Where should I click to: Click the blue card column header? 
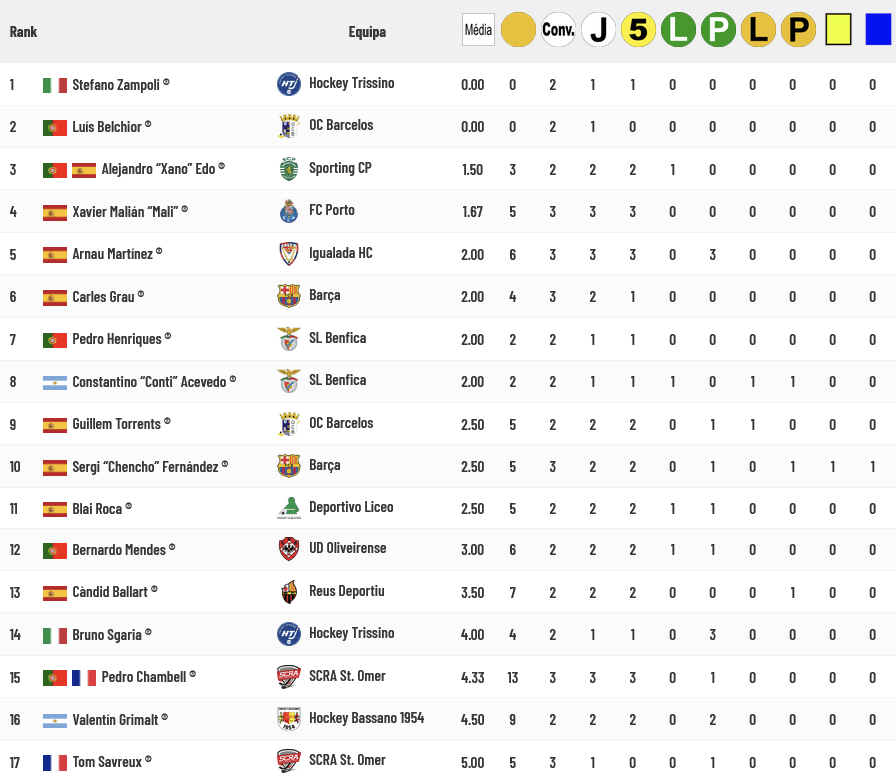click(878, 31)
